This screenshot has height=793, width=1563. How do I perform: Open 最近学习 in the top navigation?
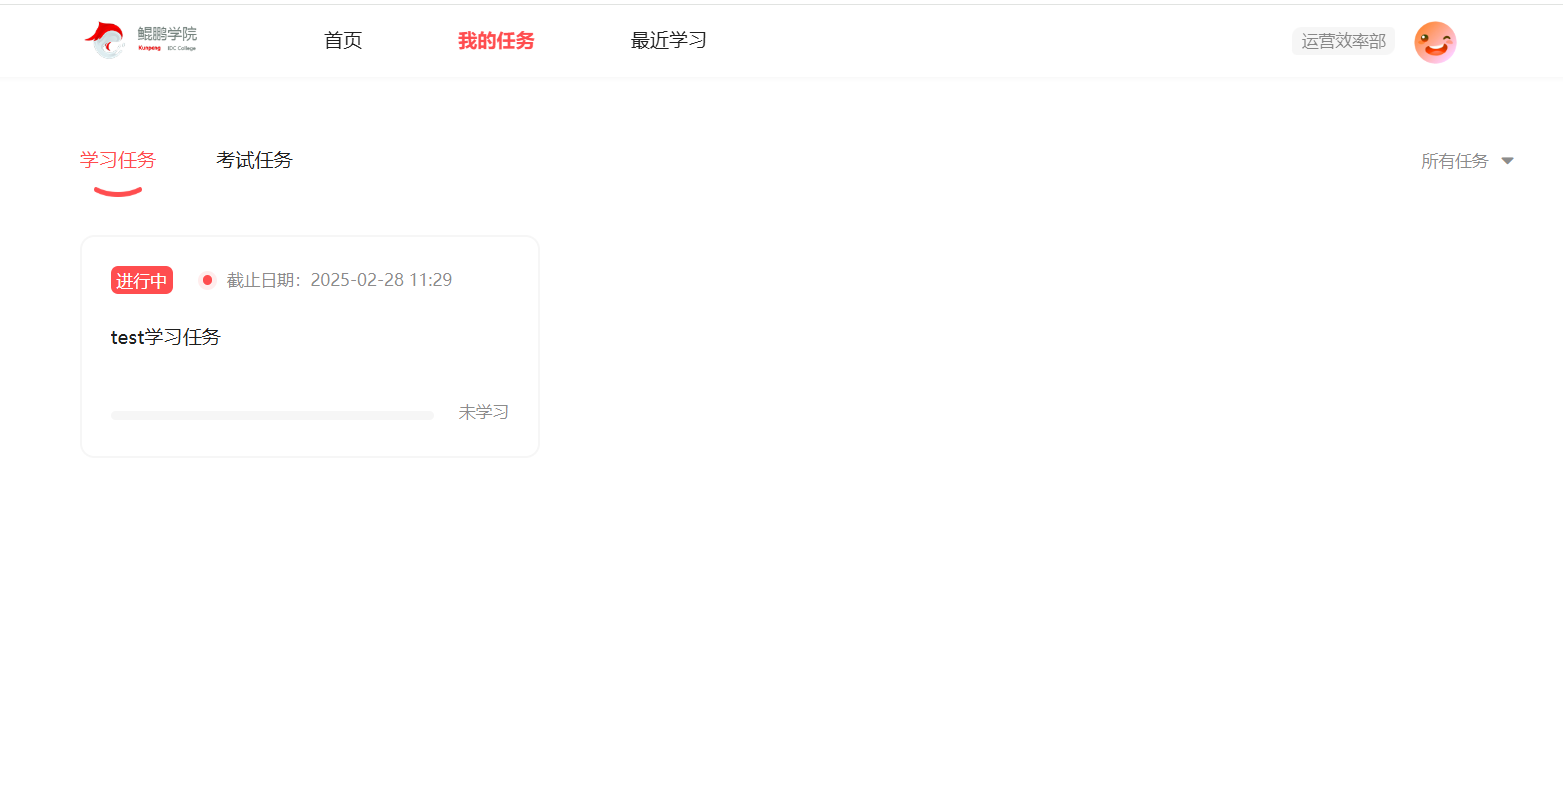pos(669,40)
